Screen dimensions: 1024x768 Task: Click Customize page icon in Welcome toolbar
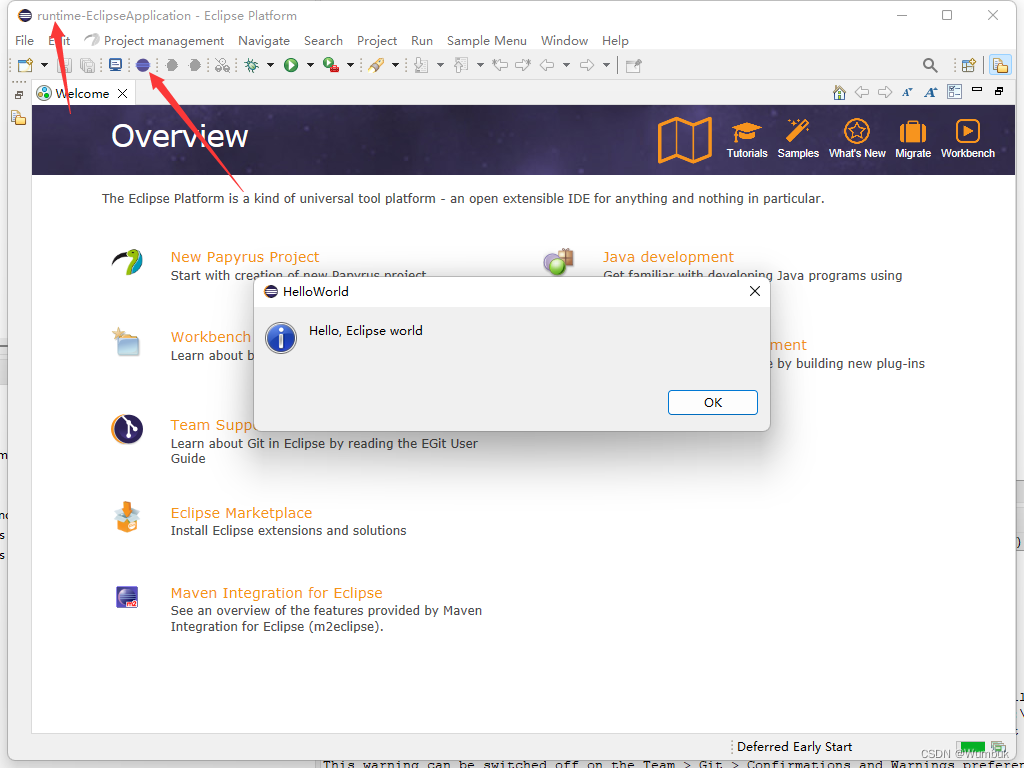pos(954,92)
